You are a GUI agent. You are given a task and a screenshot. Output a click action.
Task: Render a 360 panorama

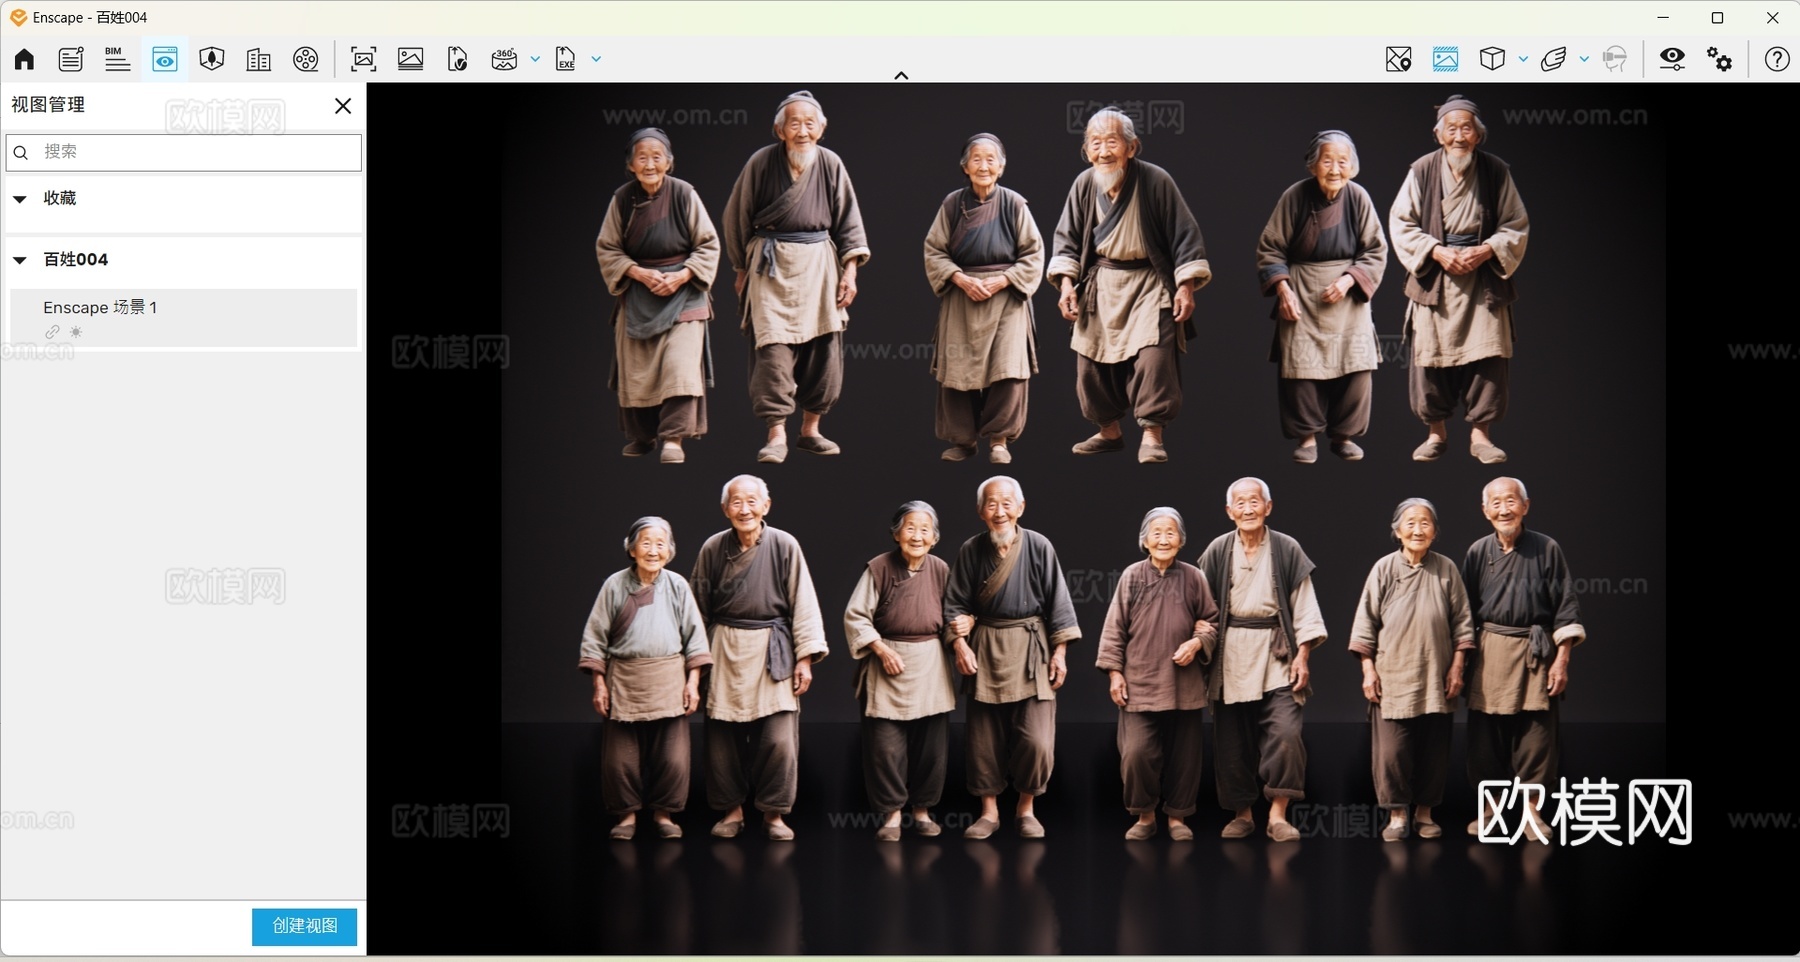point(505,59)
